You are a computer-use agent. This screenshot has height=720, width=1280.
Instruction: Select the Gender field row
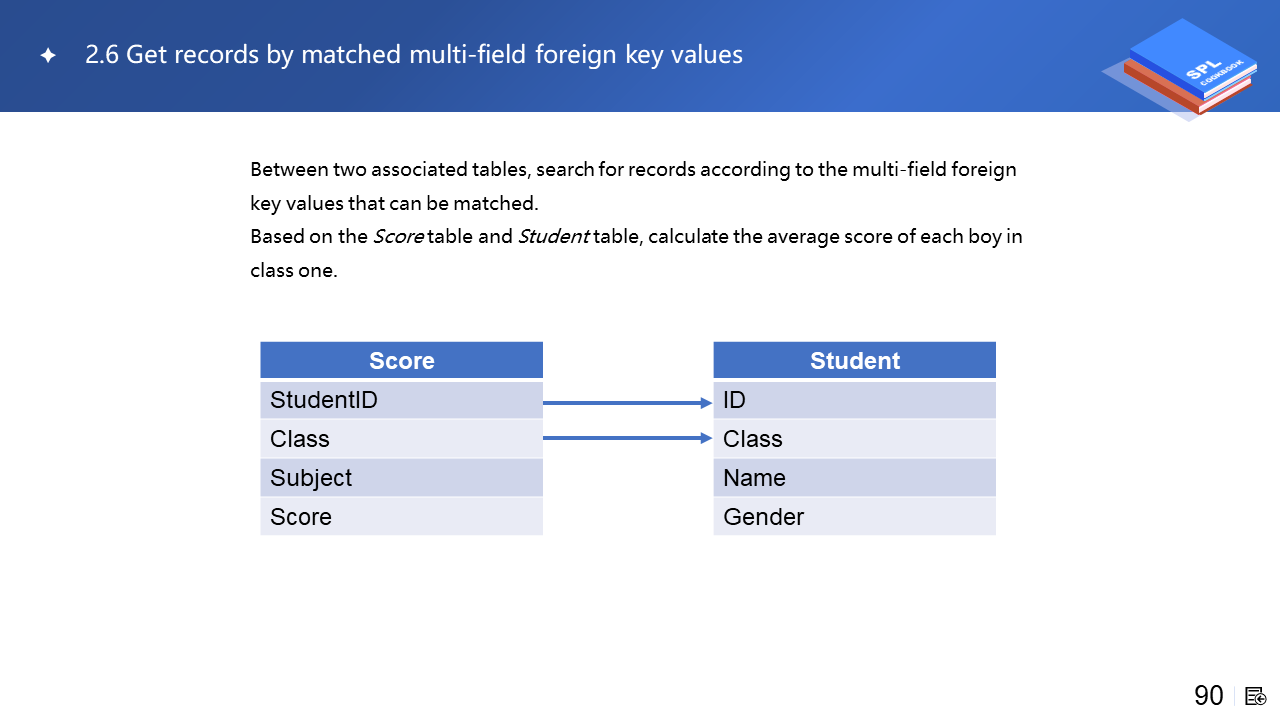click(854, 517)
